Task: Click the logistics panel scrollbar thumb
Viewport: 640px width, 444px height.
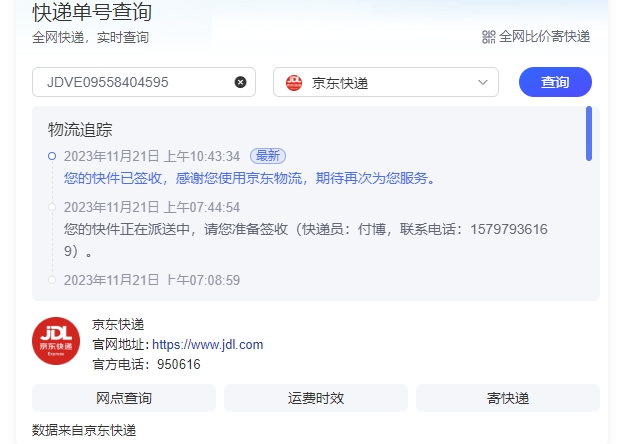Action: point(589,133)
